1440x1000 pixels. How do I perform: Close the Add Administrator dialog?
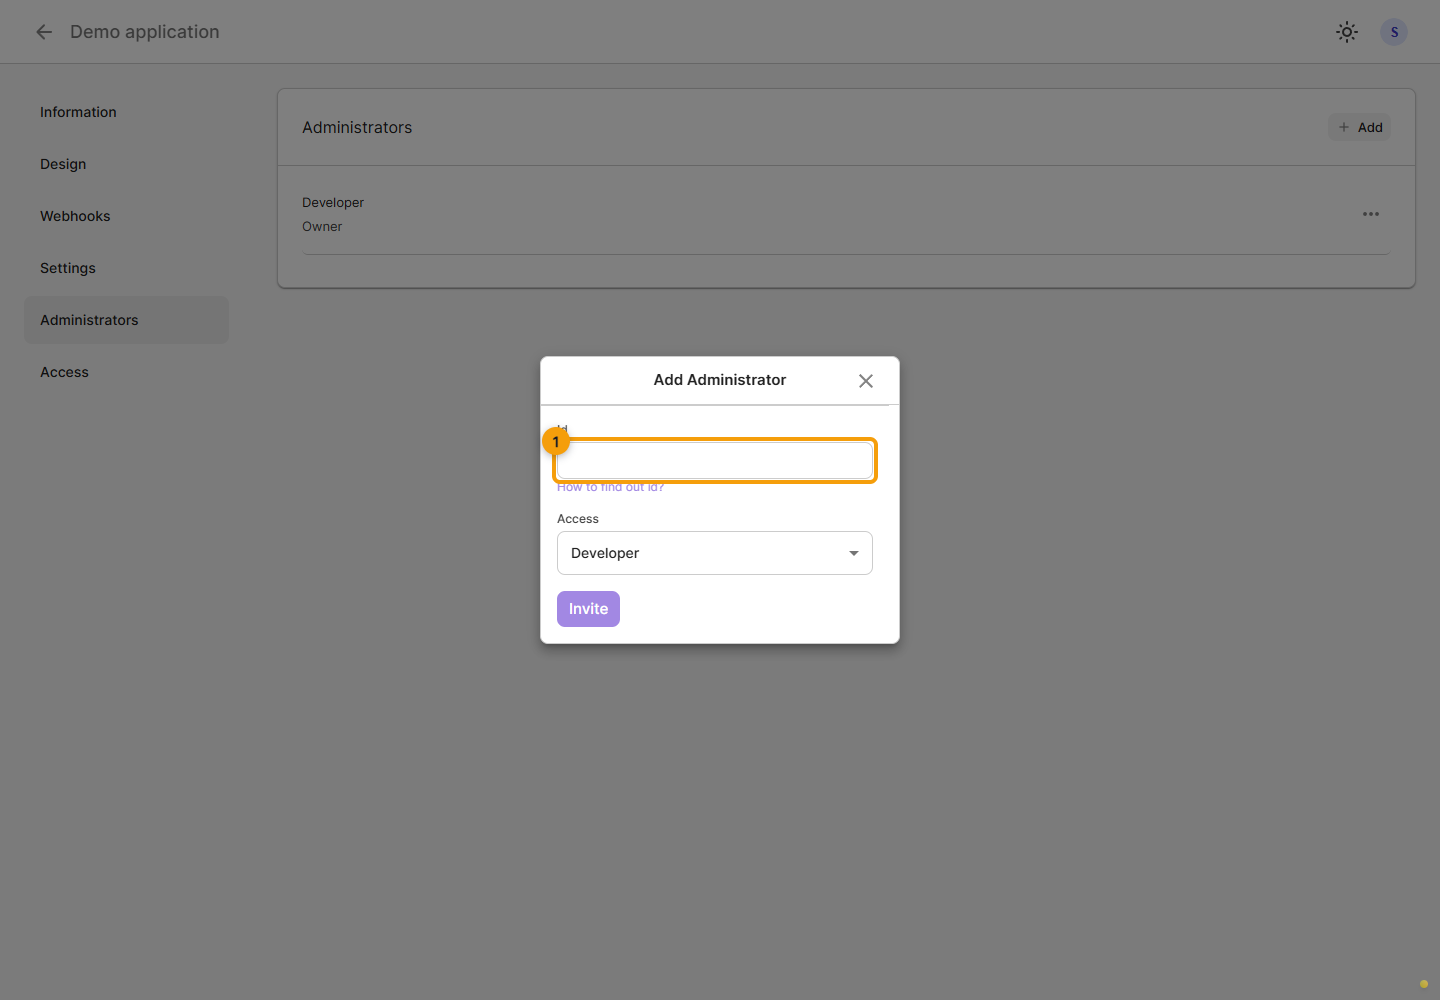(866, 381)
